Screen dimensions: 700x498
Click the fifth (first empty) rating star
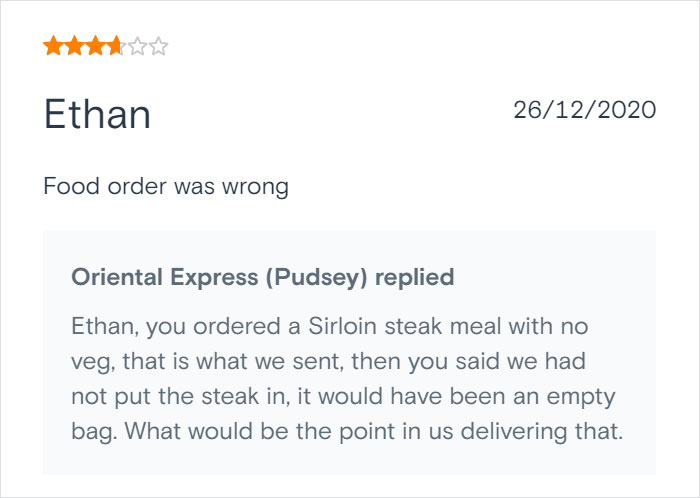(137, 45)
